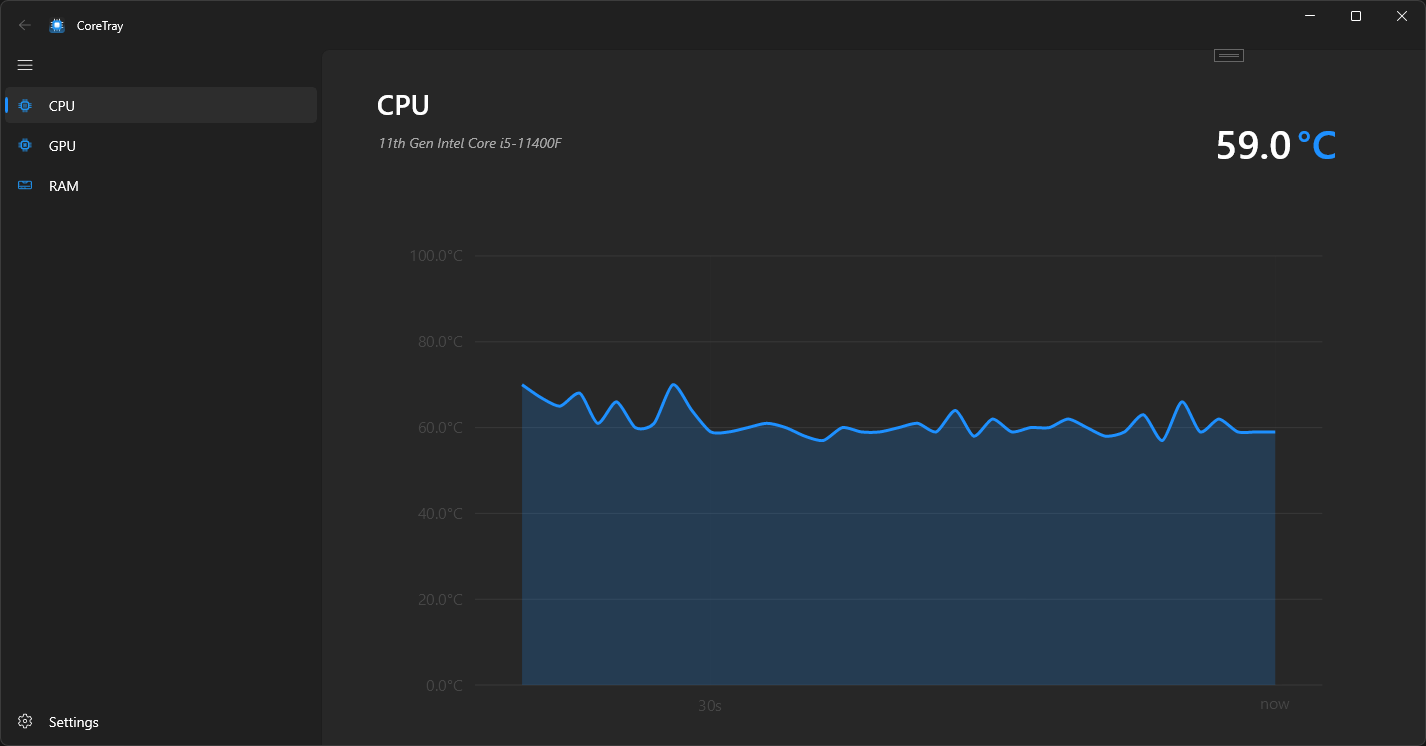
Task: Click the small bar icon above temperature
Action: coord(1228,55)
